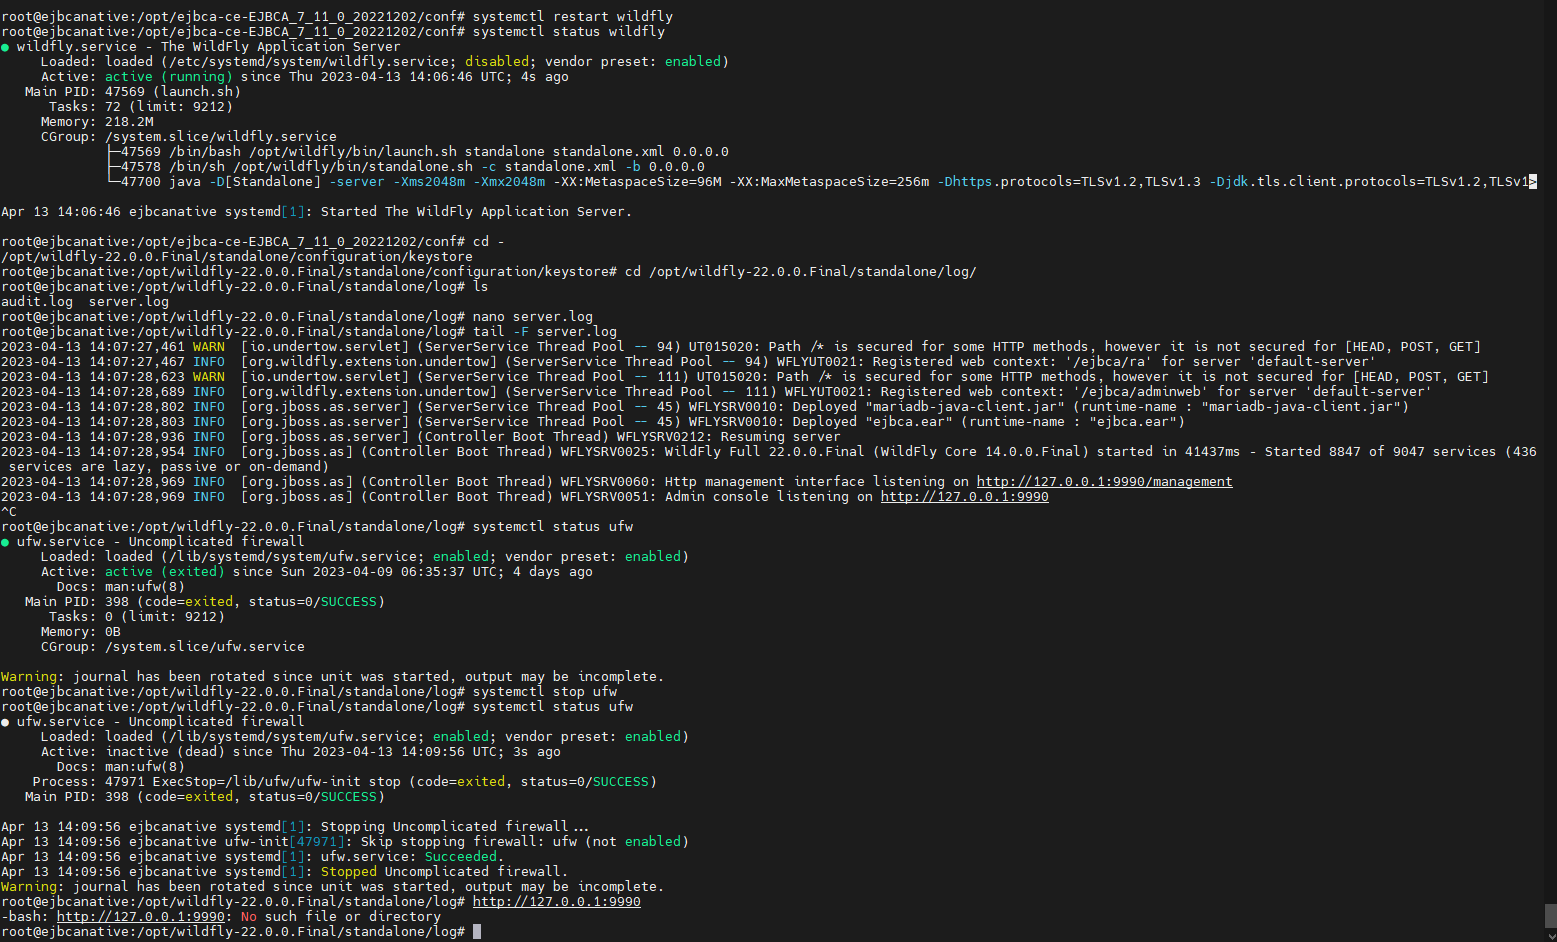The height and width of the screenshot is (942, 1557).
Task: Click the cursor block at the final prompt
Action: [x=477, y=932]
